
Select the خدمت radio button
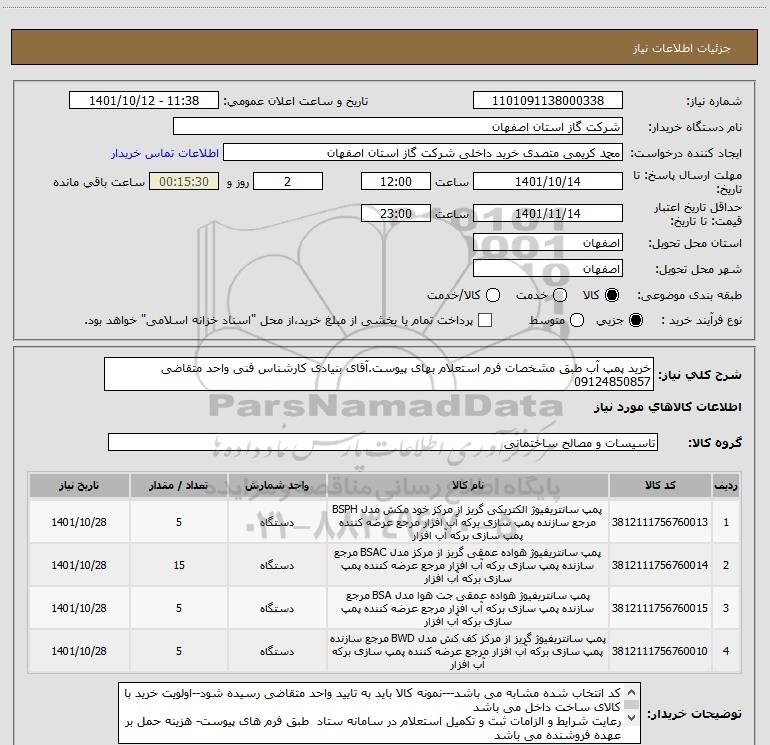tap(560, 295)
